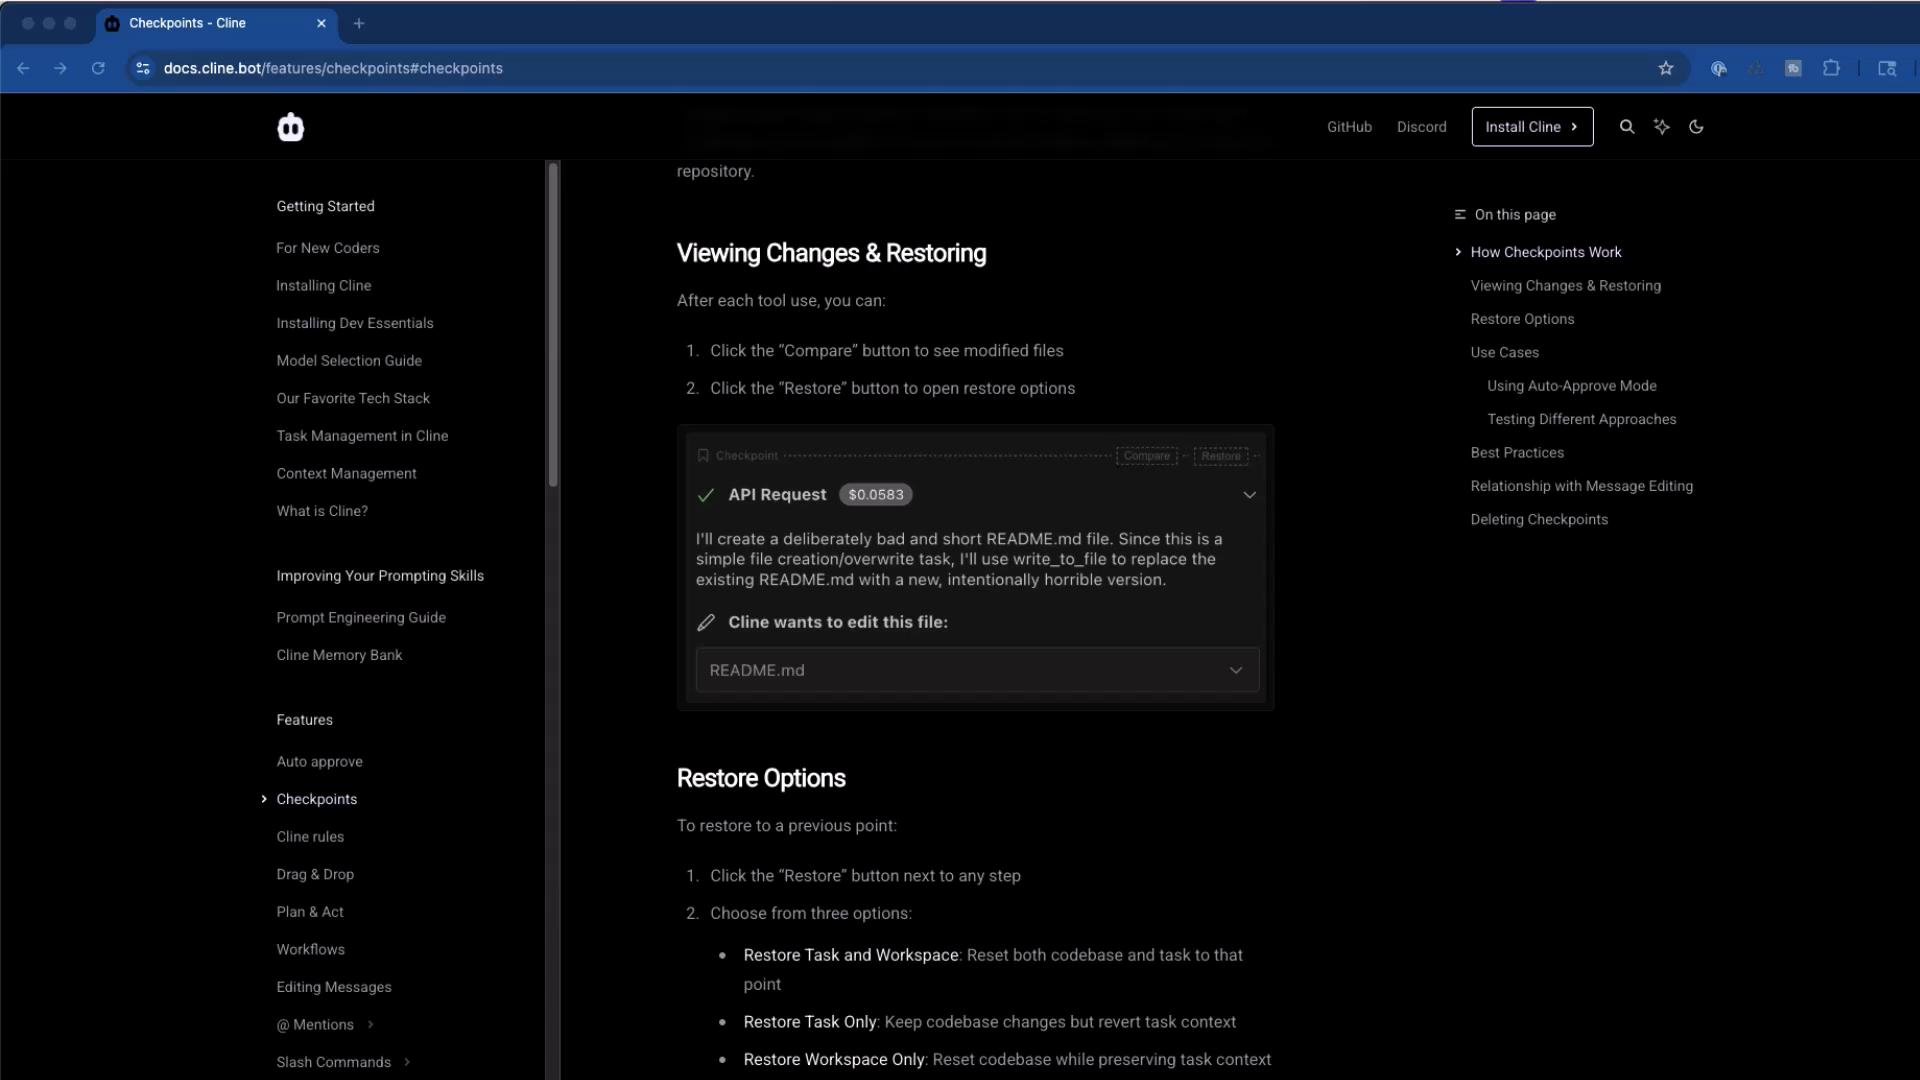The width and height of the screenshot is (1920, 1080).
Task: Open What is Cline? page
Action: coord(322,511)
